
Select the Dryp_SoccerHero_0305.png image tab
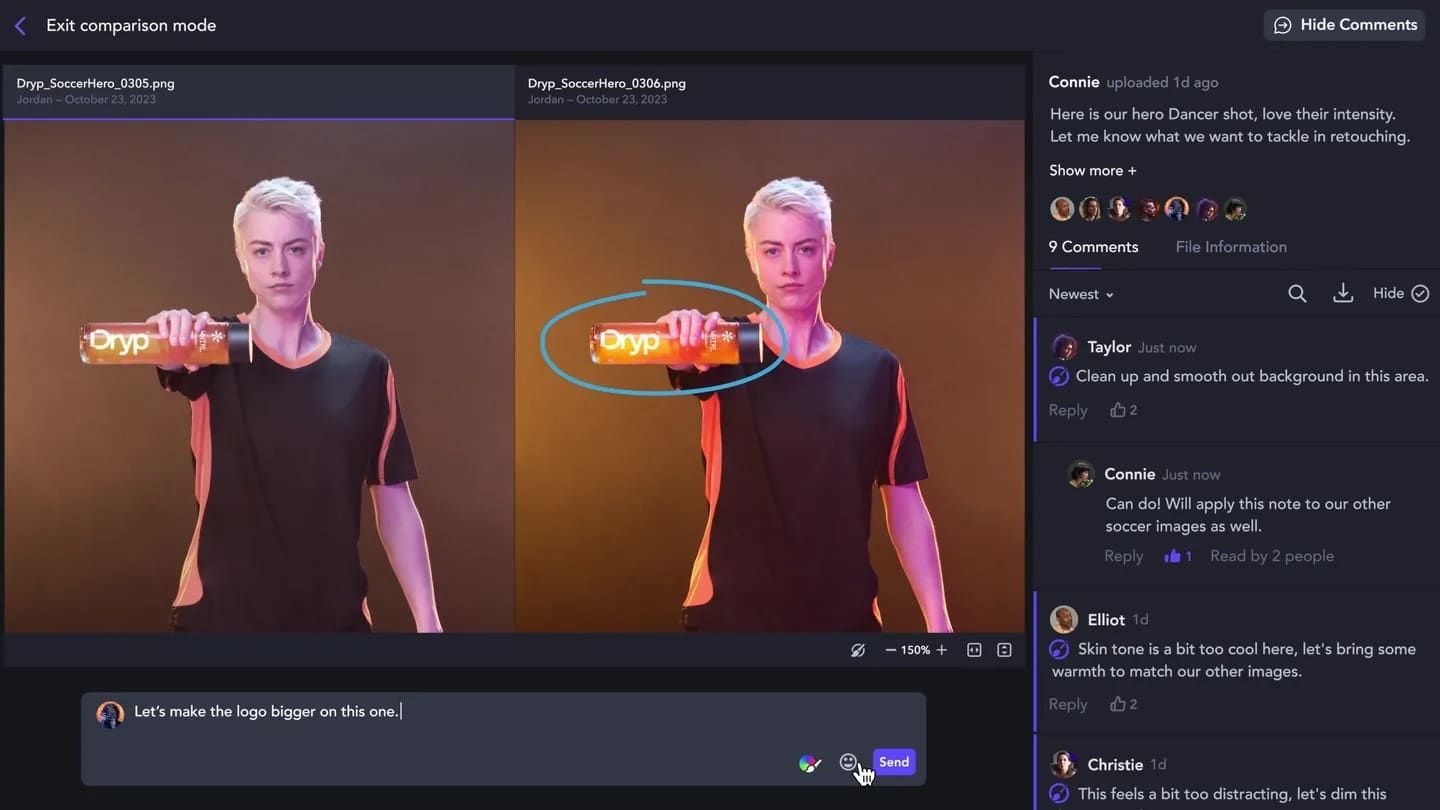click(x=258, y=91)
